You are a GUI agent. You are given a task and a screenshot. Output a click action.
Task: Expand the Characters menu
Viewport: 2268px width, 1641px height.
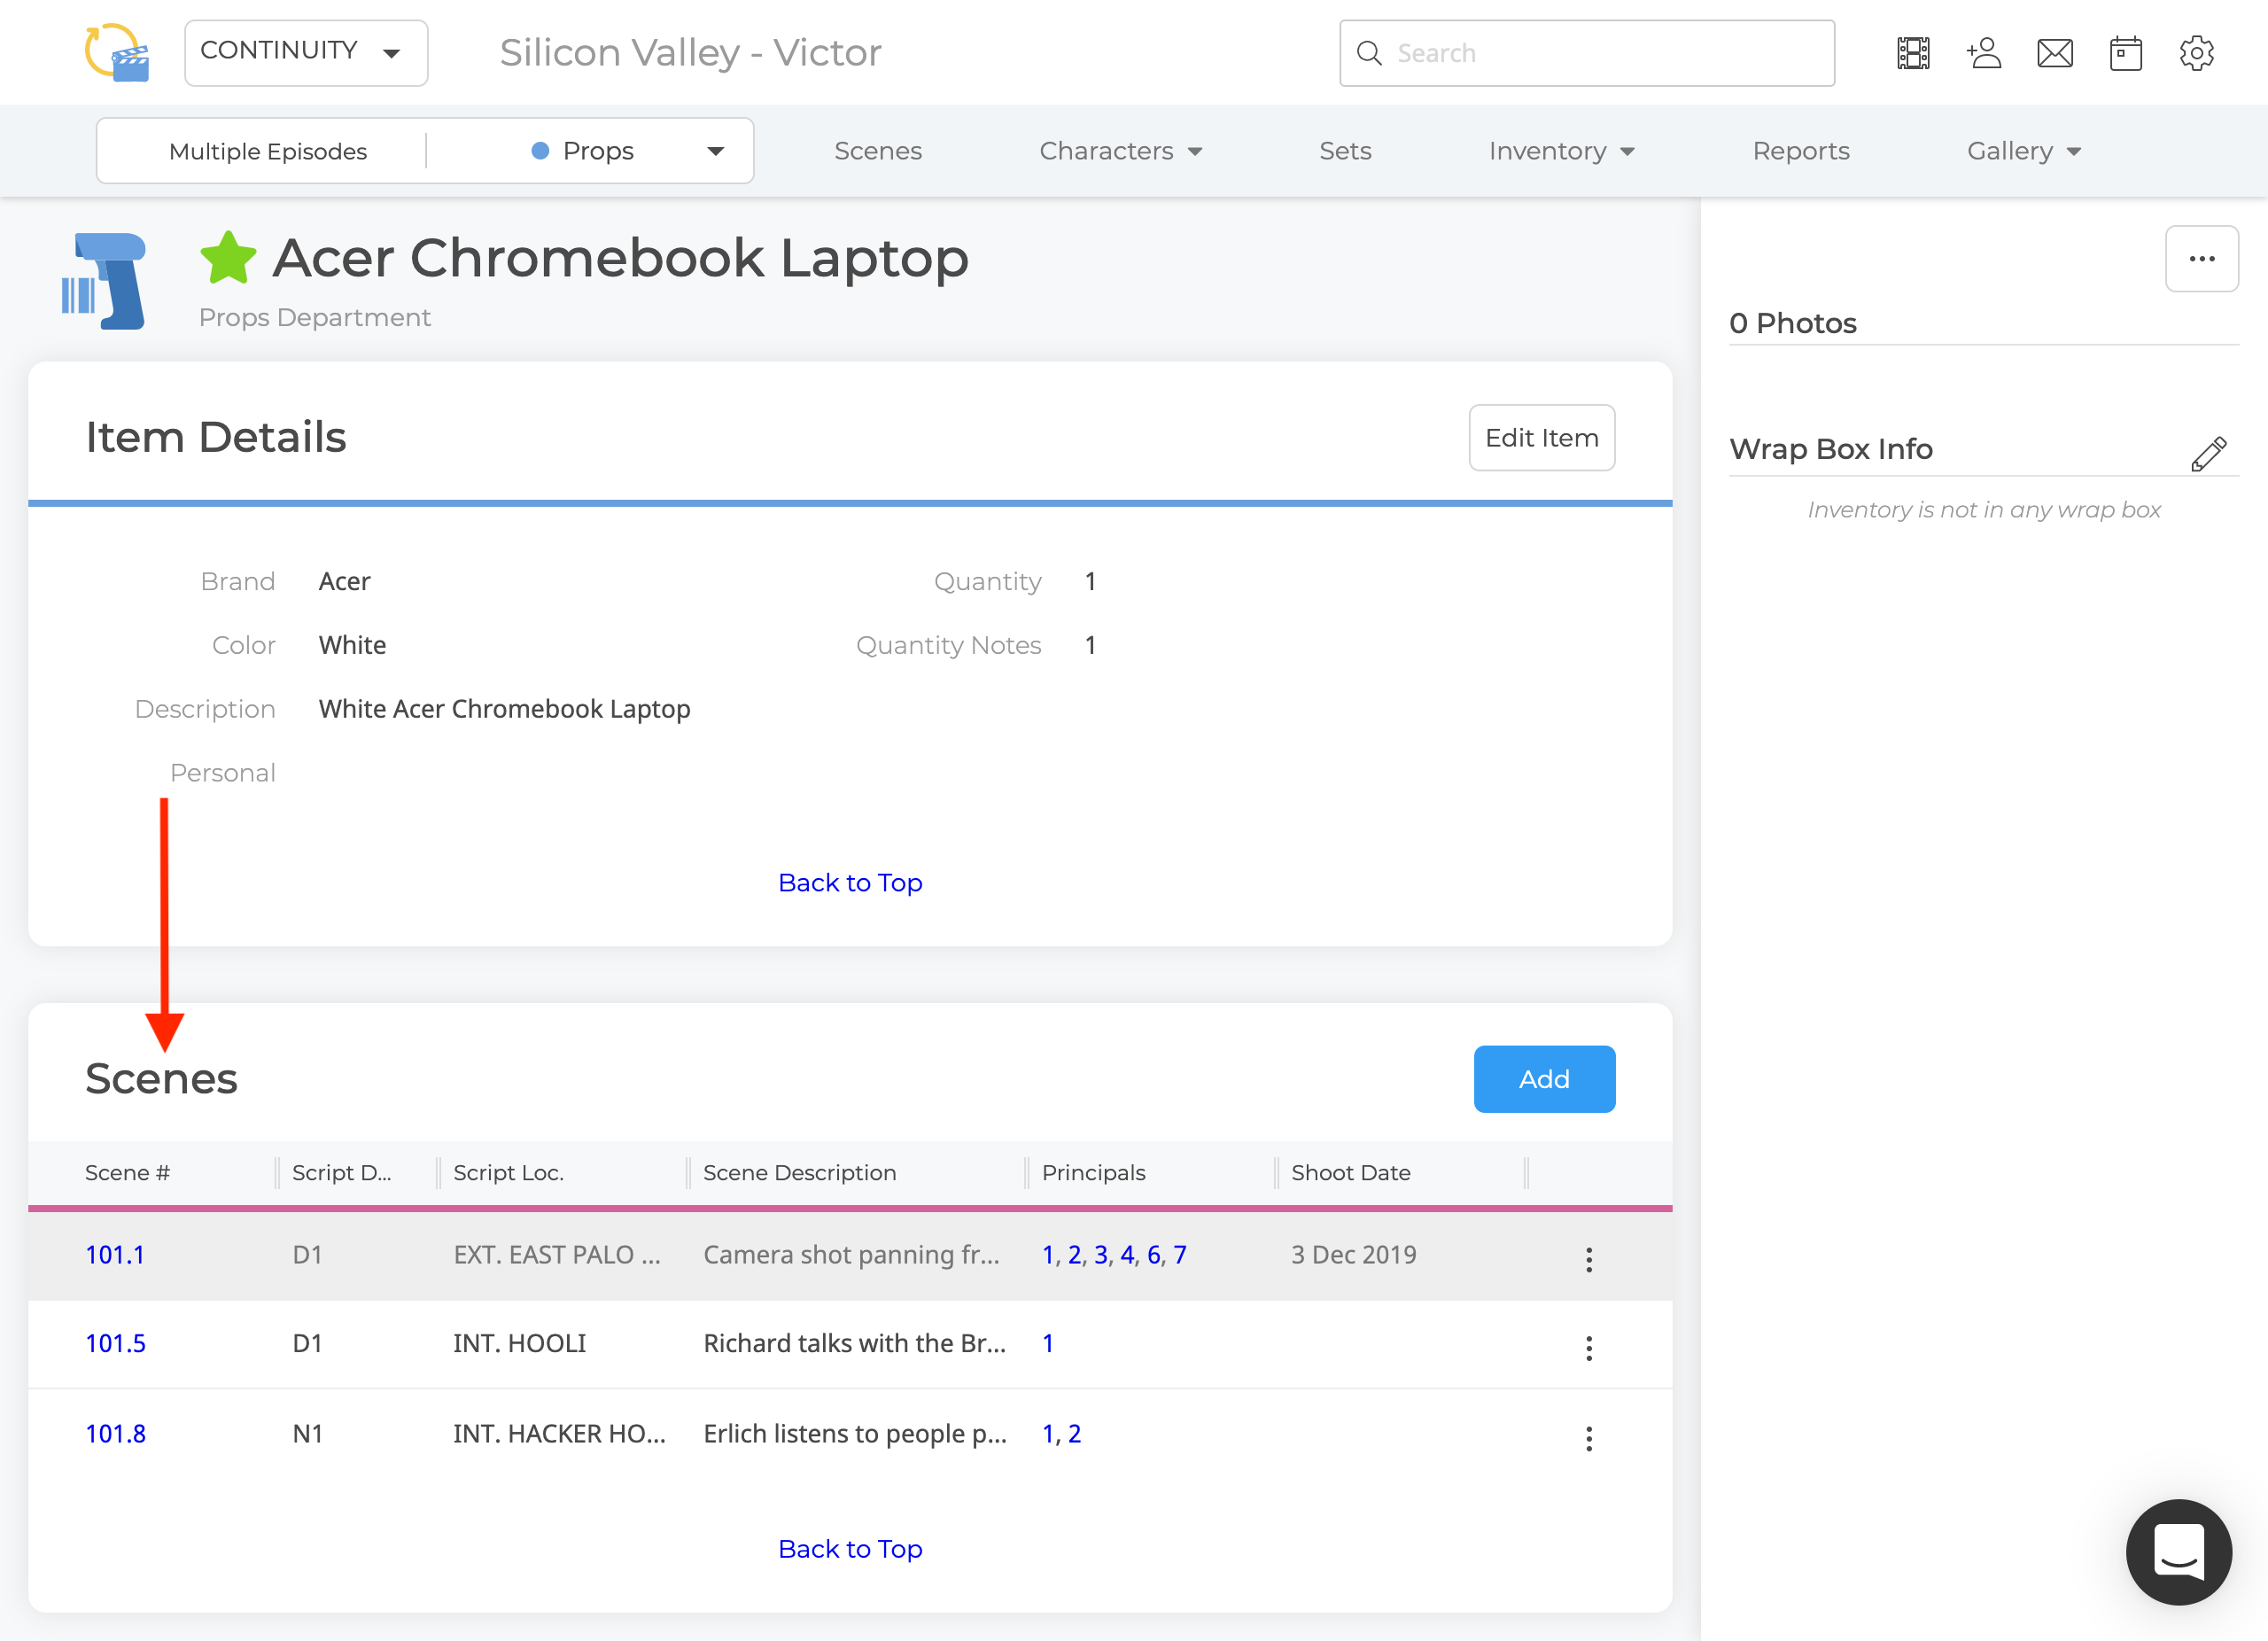click(1120, 151)
